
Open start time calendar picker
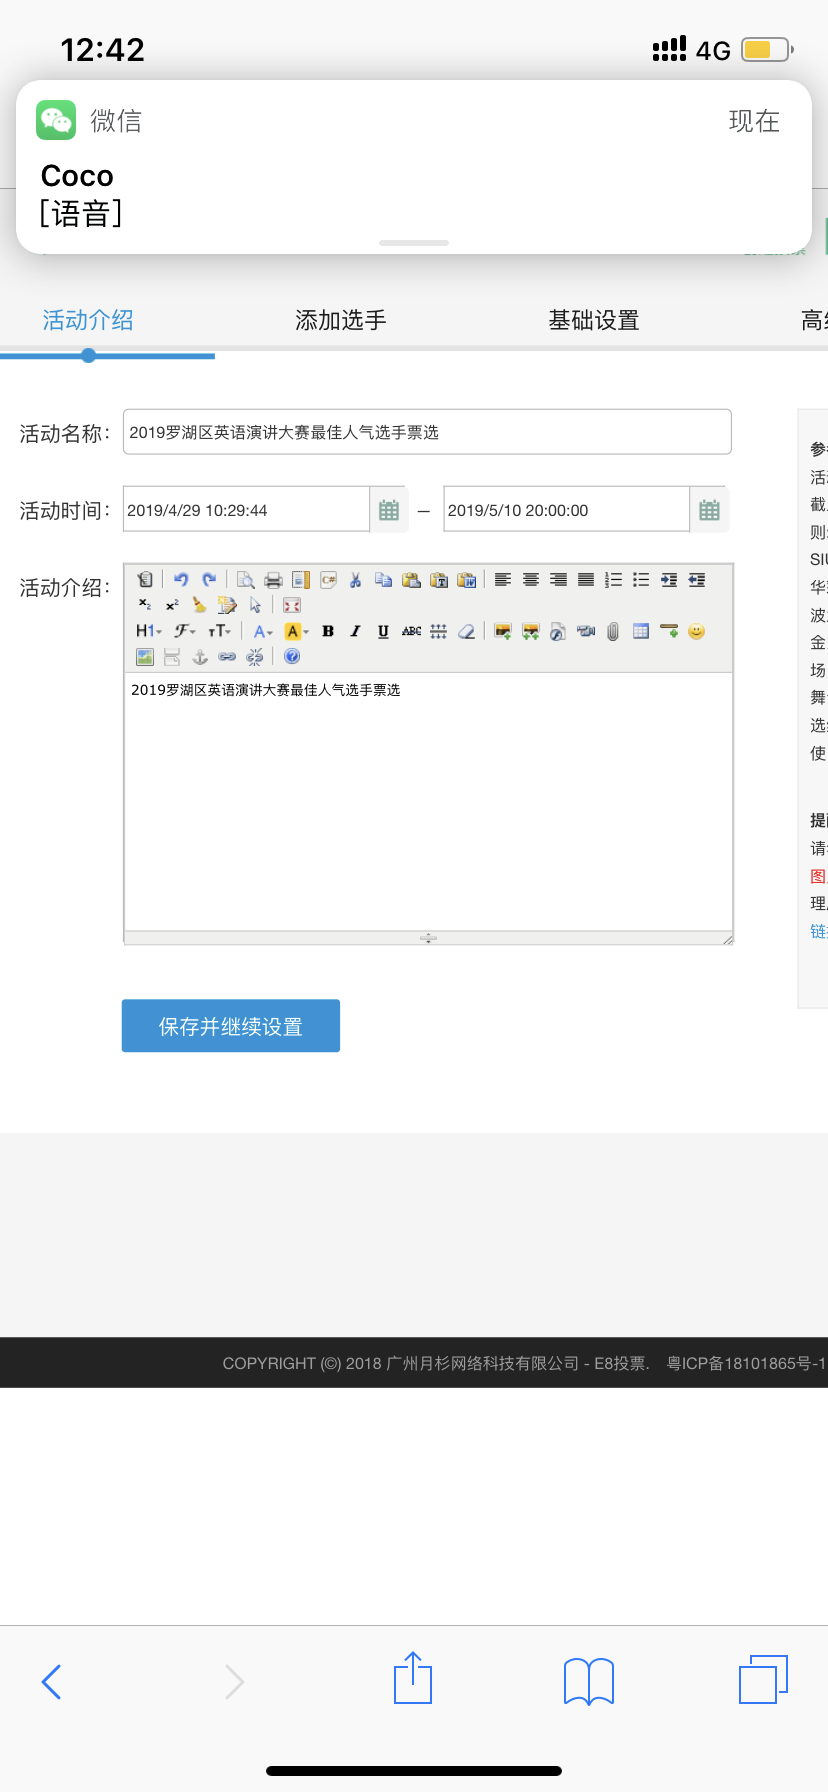[x=389, y=510]
